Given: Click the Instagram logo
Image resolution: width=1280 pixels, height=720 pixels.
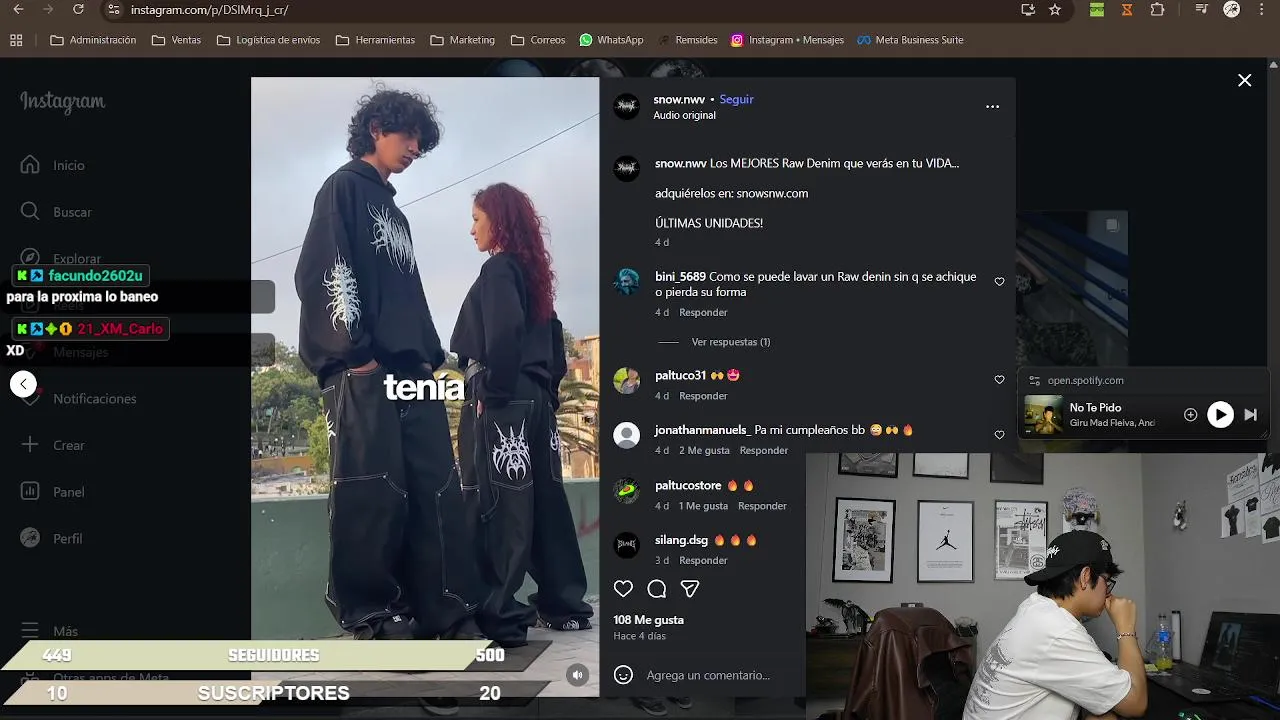Looking at the screenshot, I should (62, 102).
